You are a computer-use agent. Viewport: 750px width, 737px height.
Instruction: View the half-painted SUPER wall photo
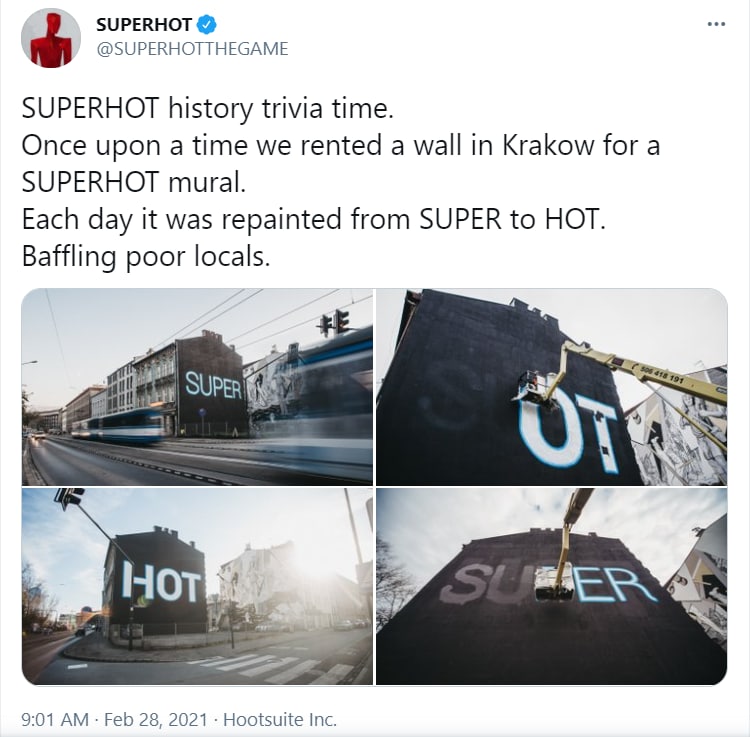pyautogui.click(x=551, y=586)
